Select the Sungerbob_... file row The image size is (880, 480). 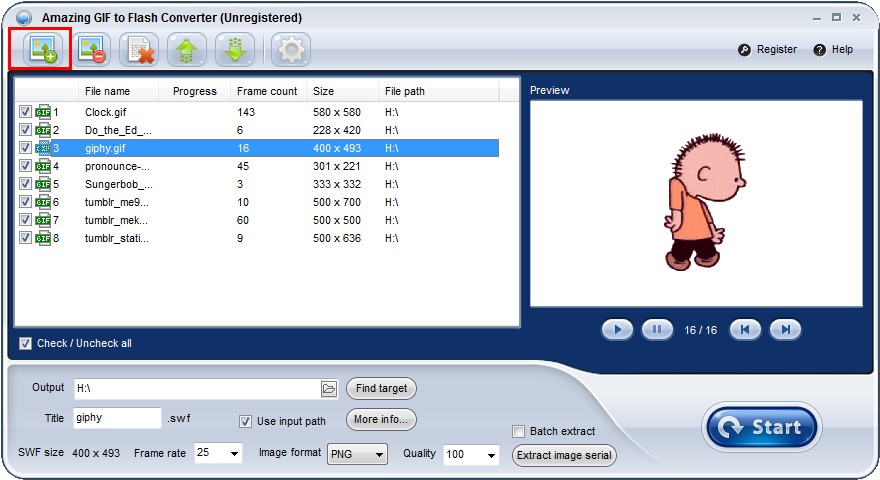pos(258,184)
